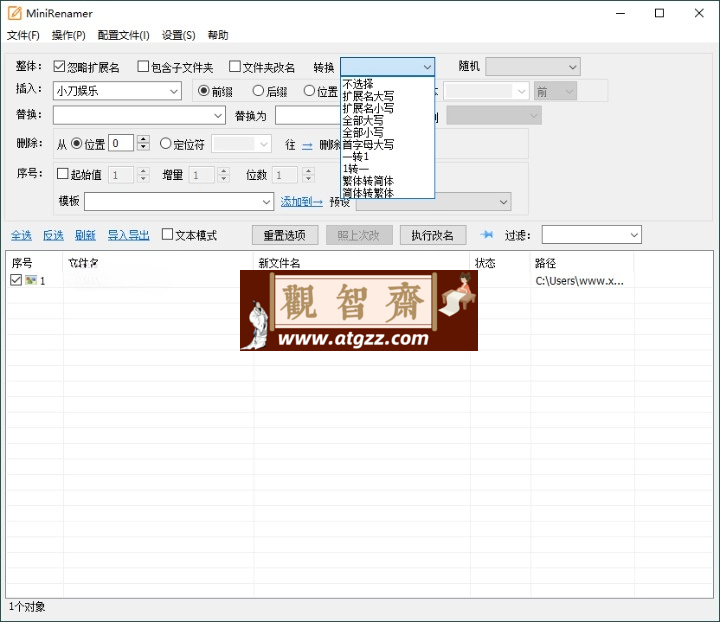
Task: Click the 刷新 link
Action: [85, 235]
